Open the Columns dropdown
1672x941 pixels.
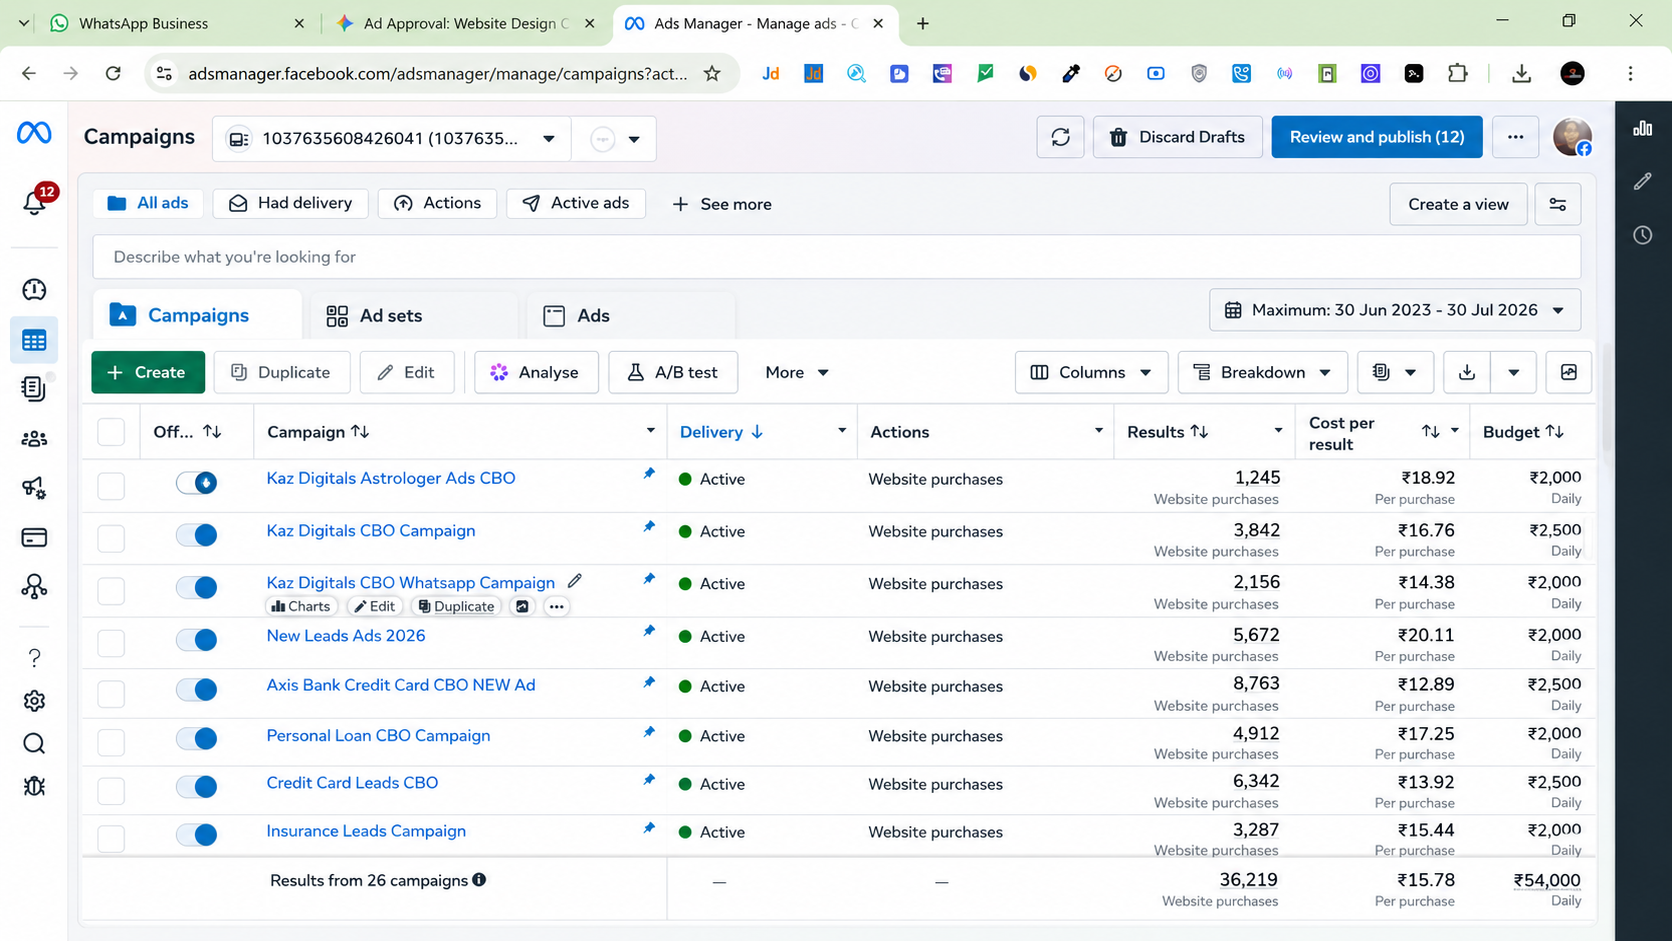(1091, 372)
